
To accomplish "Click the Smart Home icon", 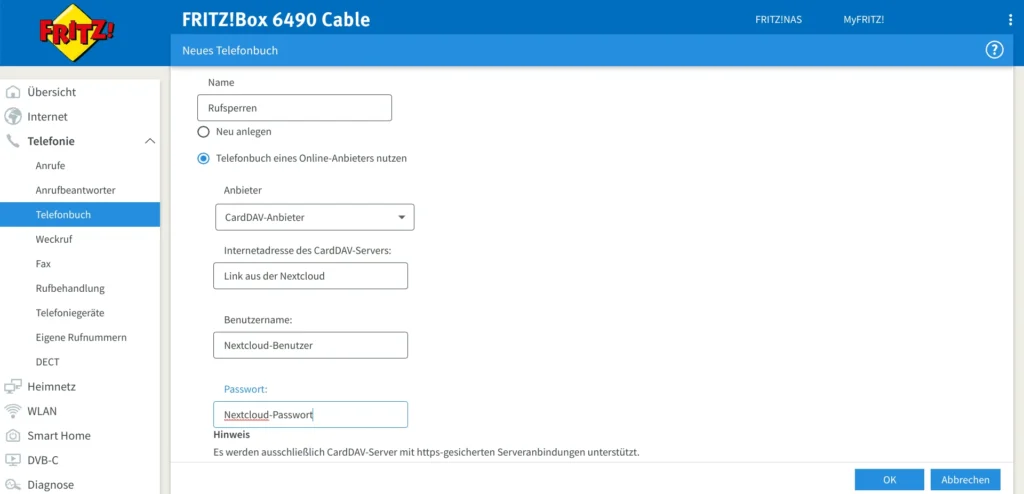I will tap(13, 436).
